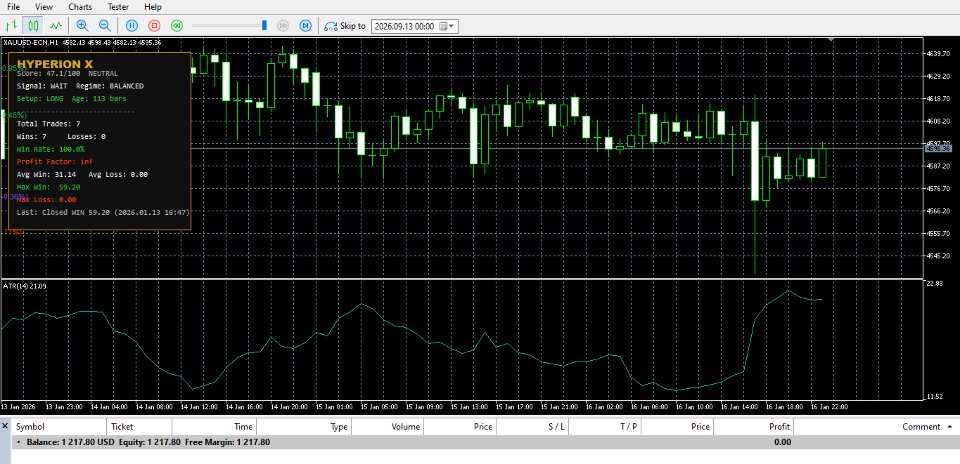Switch chart to line chart mode
Image resolution: width=960 pixels, height=464 pixels.
(x=56, y=26)
